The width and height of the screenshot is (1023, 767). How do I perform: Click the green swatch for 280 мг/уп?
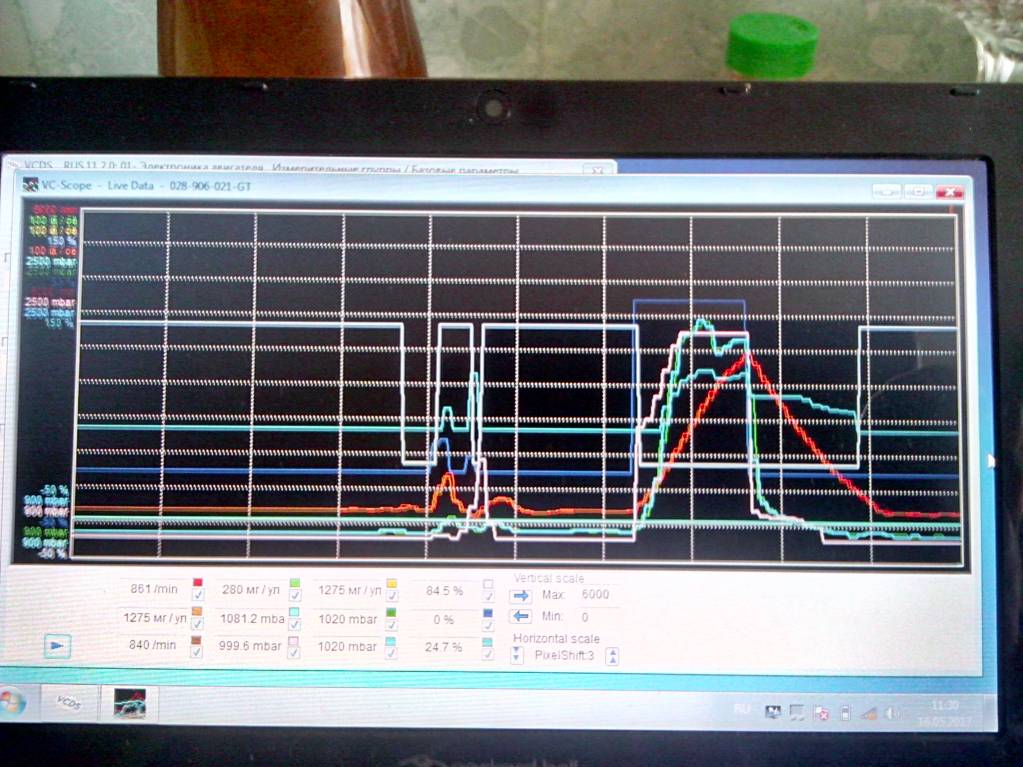294,583
